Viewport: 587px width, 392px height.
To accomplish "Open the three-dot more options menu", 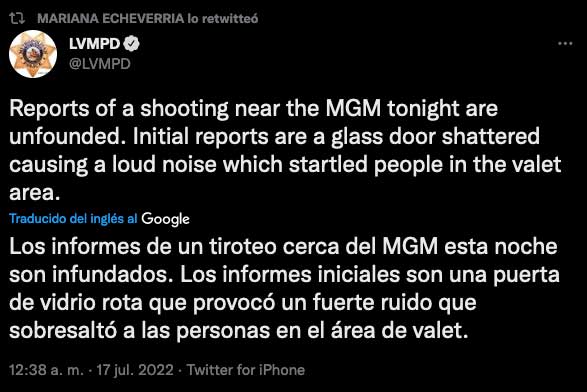I will coord(565,44).
